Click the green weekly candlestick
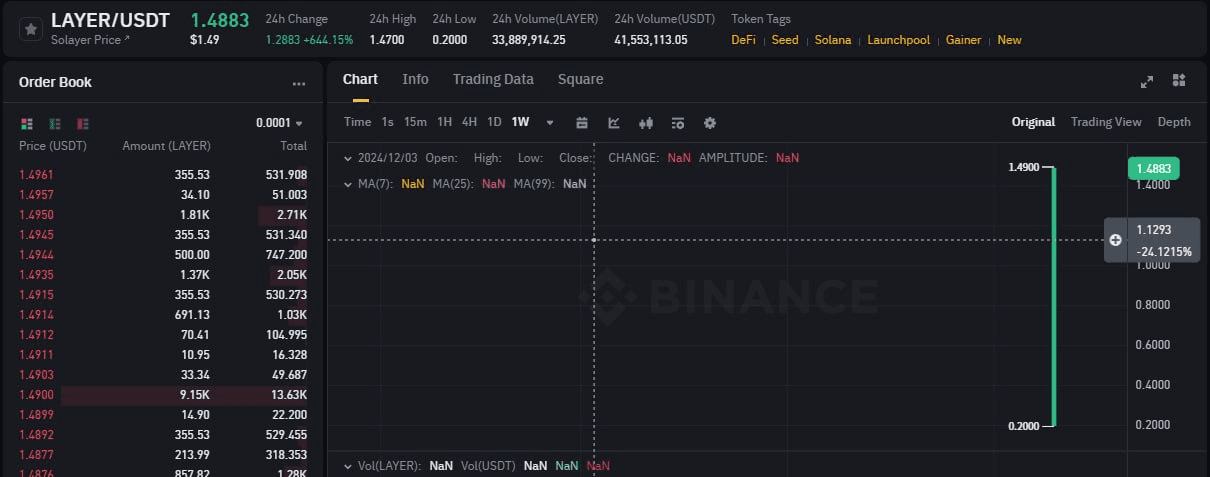This screenshot has height=477, width=1210. (1054, 297)
